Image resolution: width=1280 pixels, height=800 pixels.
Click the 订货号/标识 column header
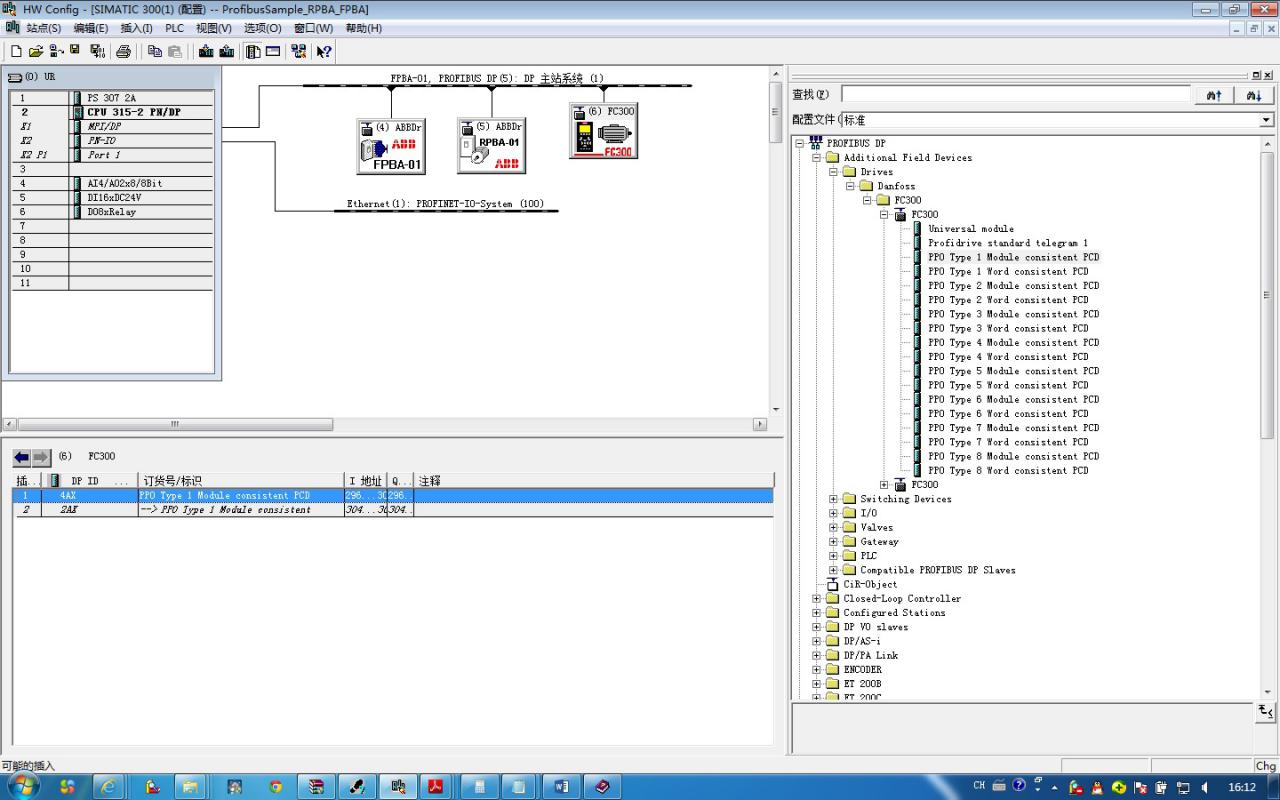pyautogui.click(x=240, y=481)
